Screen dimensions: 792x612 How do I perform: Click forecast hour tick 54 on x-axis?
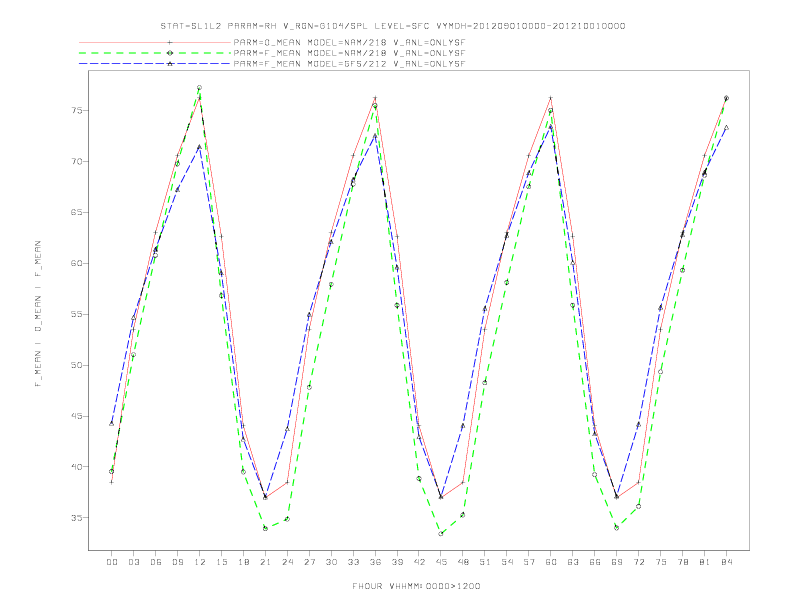tap(507, 562)
